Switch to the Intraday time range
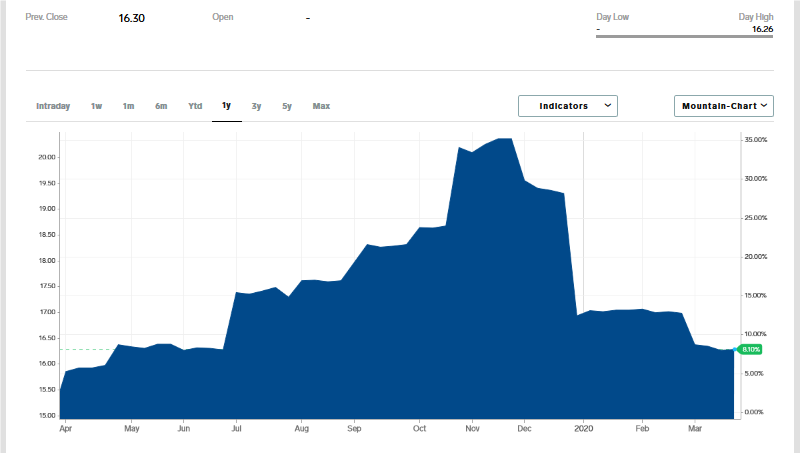The height and width of the screenshot is (453, 804). point(53,106)
